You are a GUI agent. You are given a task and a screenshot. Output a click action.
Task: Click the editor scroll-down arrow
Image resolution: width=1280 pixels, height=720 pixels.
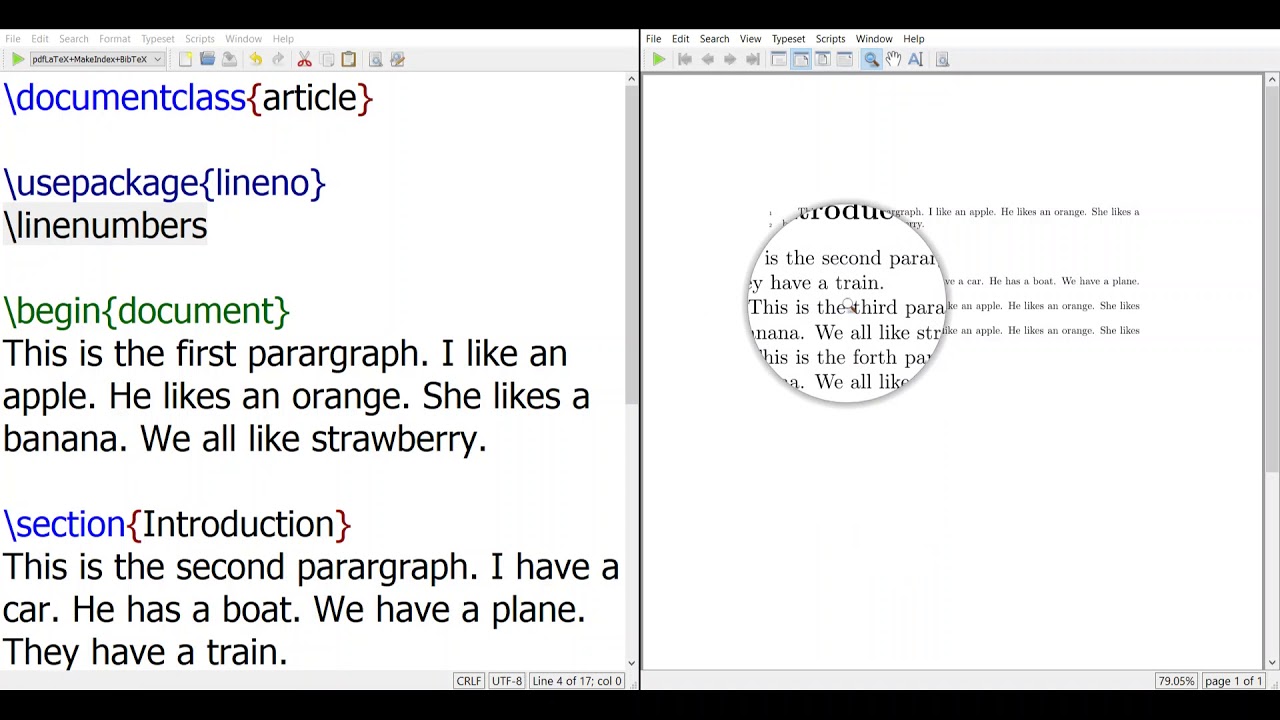tap(631, 662)
